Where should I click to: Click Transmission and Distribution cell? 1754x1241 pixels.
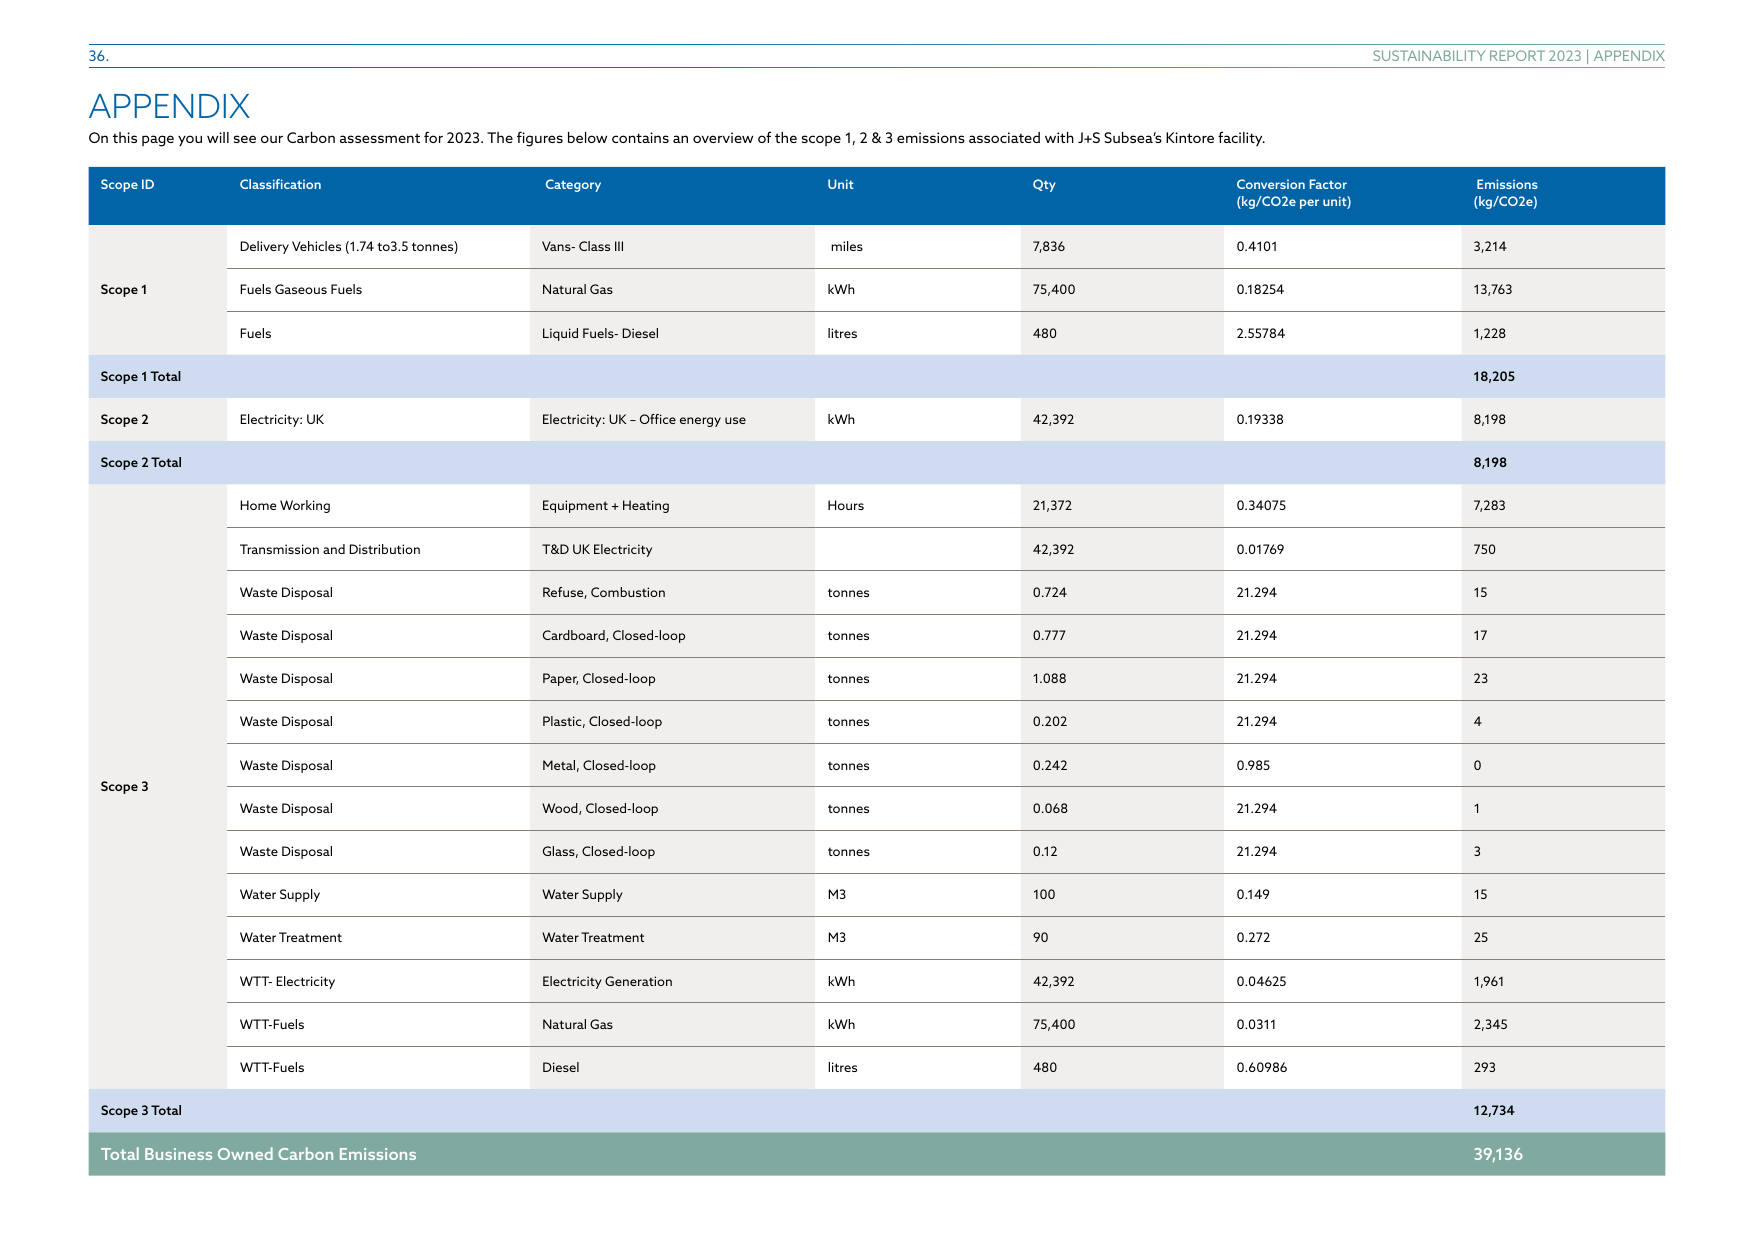click(x=330, y=550)
